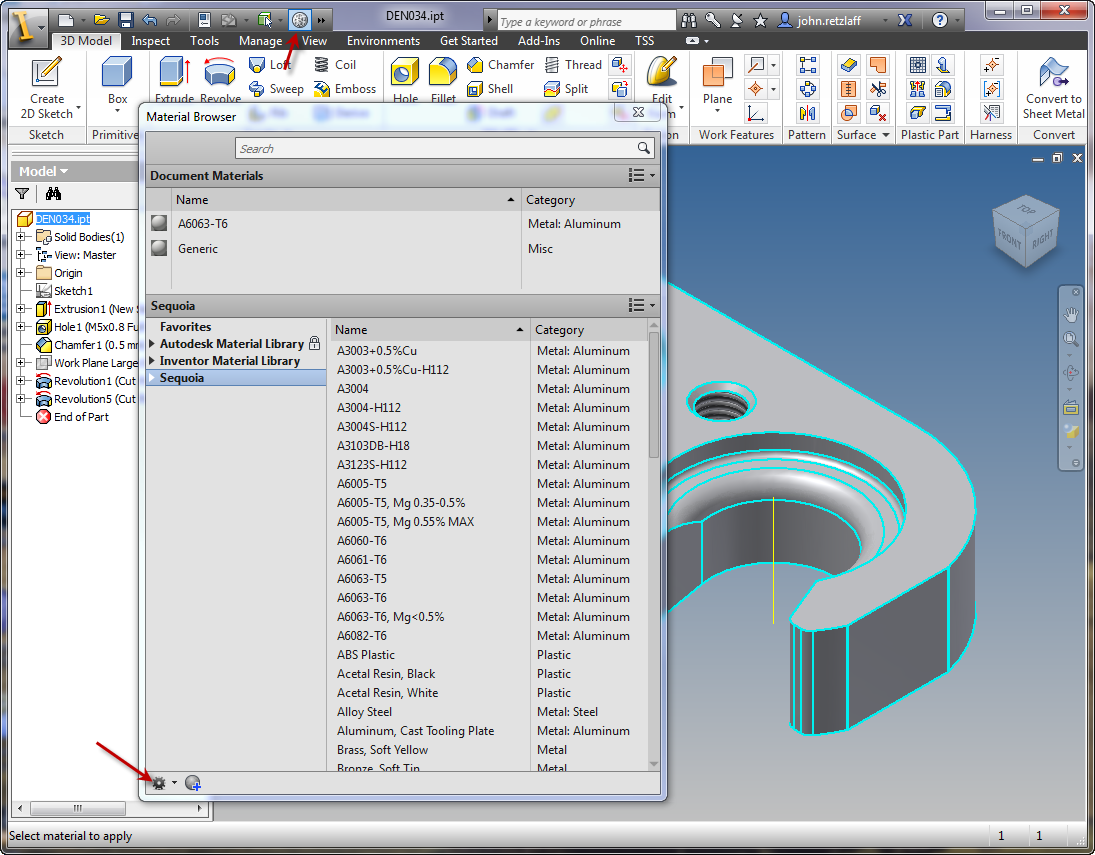Switch to the Tools tab
Image resolution: width=1095 pixels, height=855 pixels.
204,41
